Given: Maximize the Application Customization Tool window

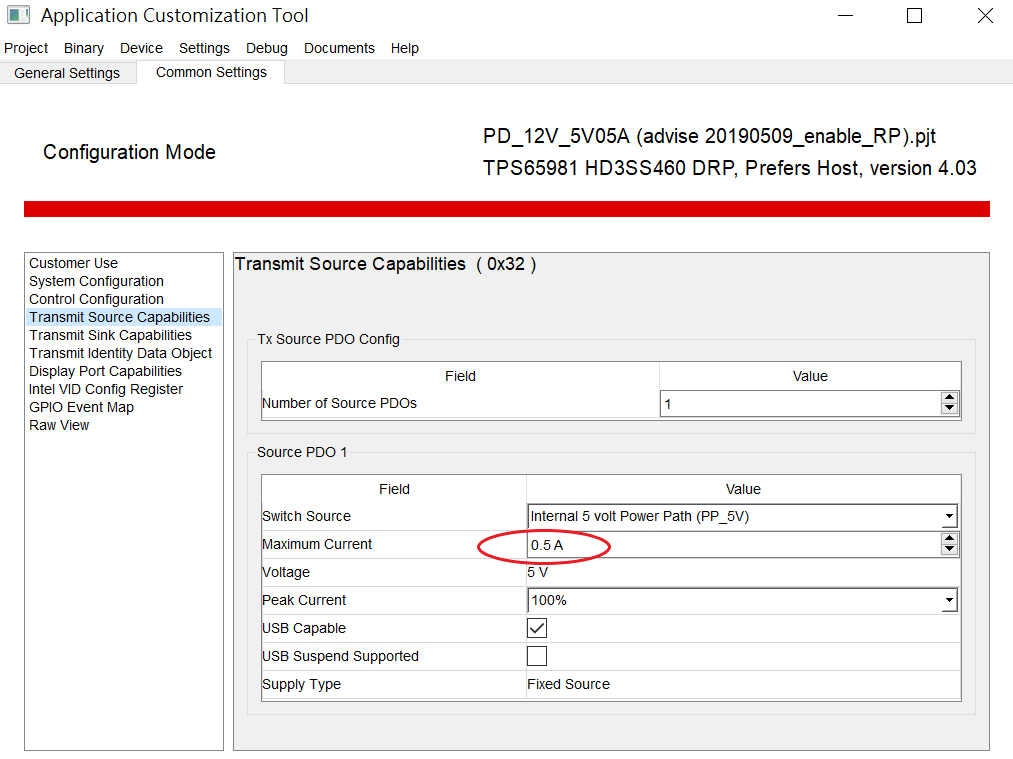Looking at the screenshot, I should coord(914,16).
